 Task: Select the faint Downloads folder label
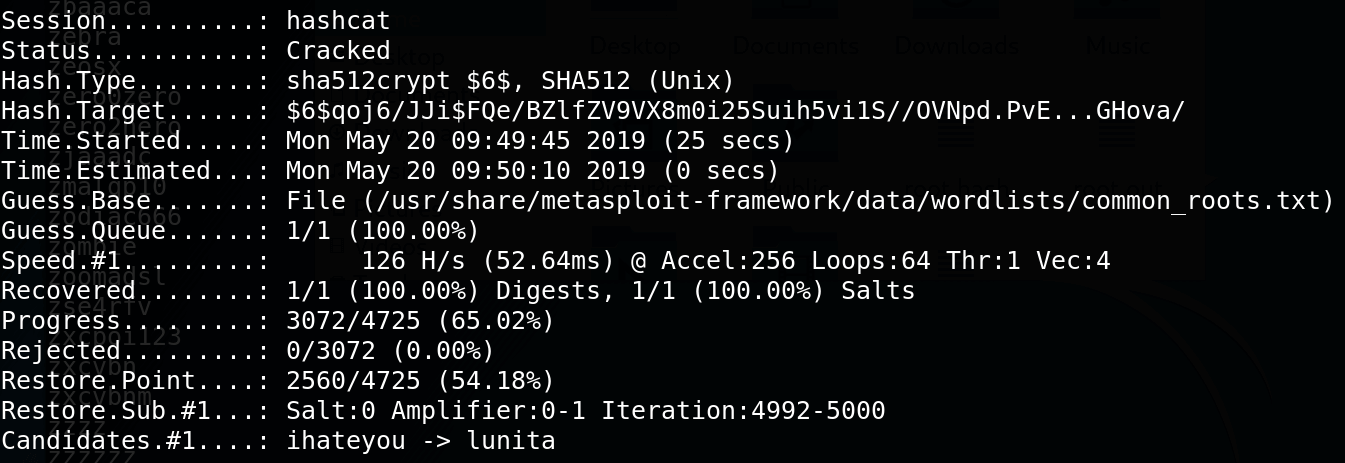(x=956, y=45)
